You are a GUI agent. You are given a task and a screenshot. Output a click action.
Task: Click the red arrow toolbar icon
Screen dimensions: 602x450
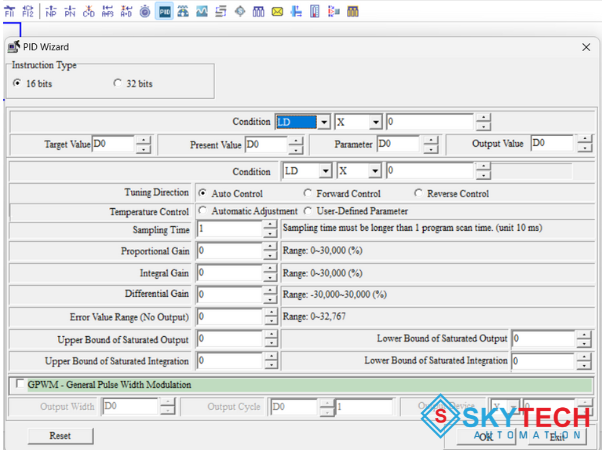[x=334, y=12]
